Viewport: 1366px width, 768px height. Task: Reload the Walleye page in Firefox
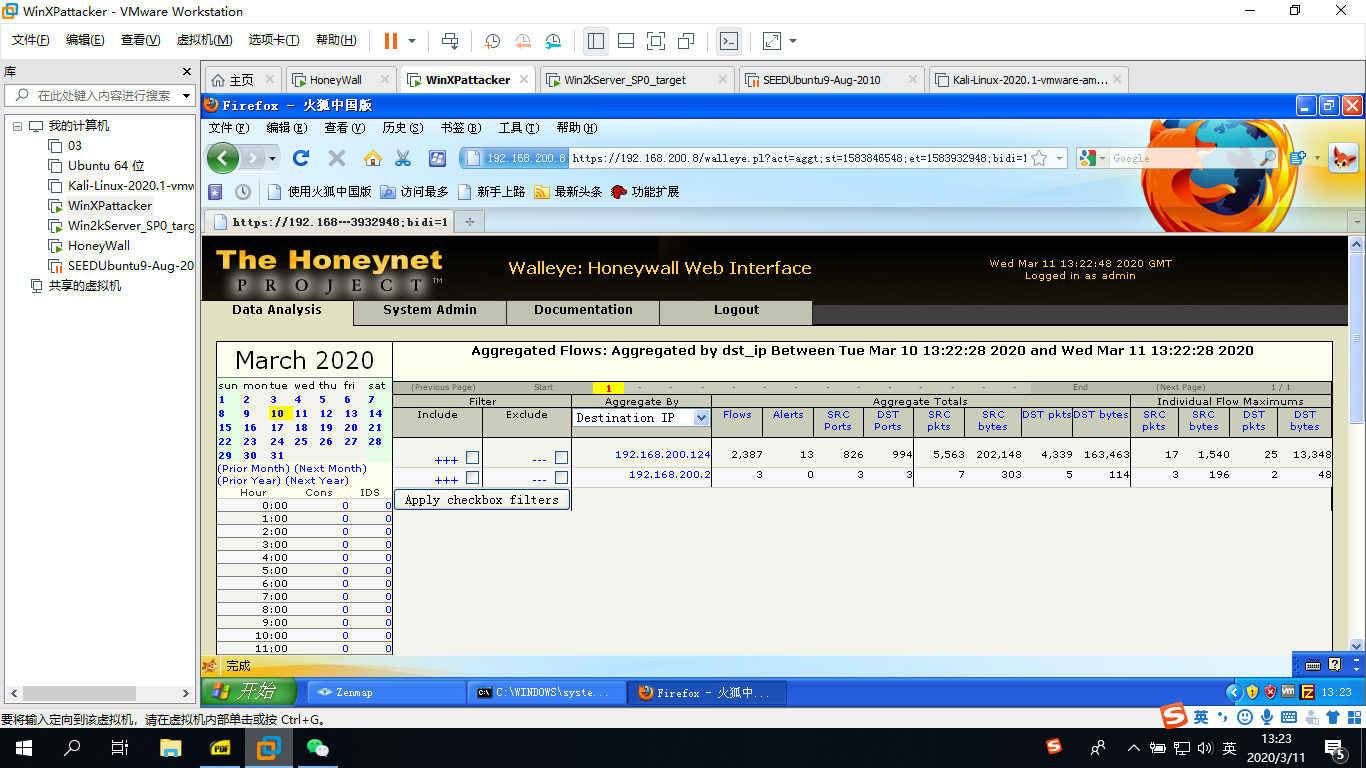point(301,158)
